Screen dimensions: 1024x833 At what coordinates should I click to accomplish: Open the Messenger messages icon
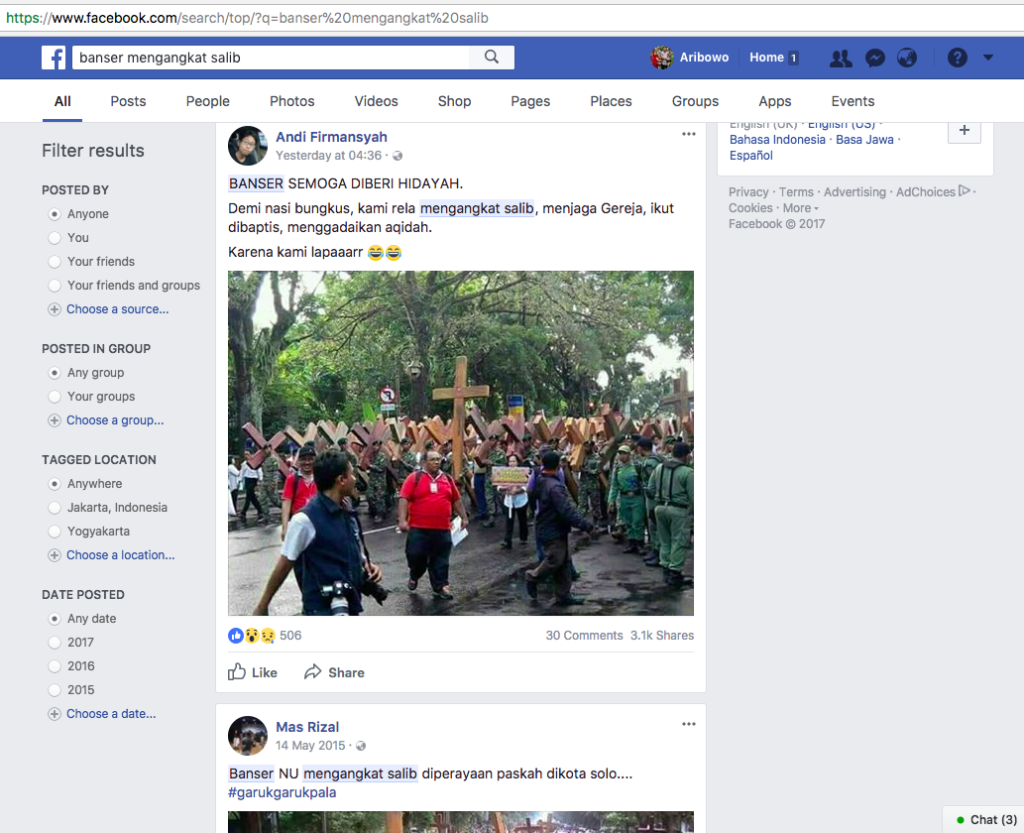(x=874, y=58)
